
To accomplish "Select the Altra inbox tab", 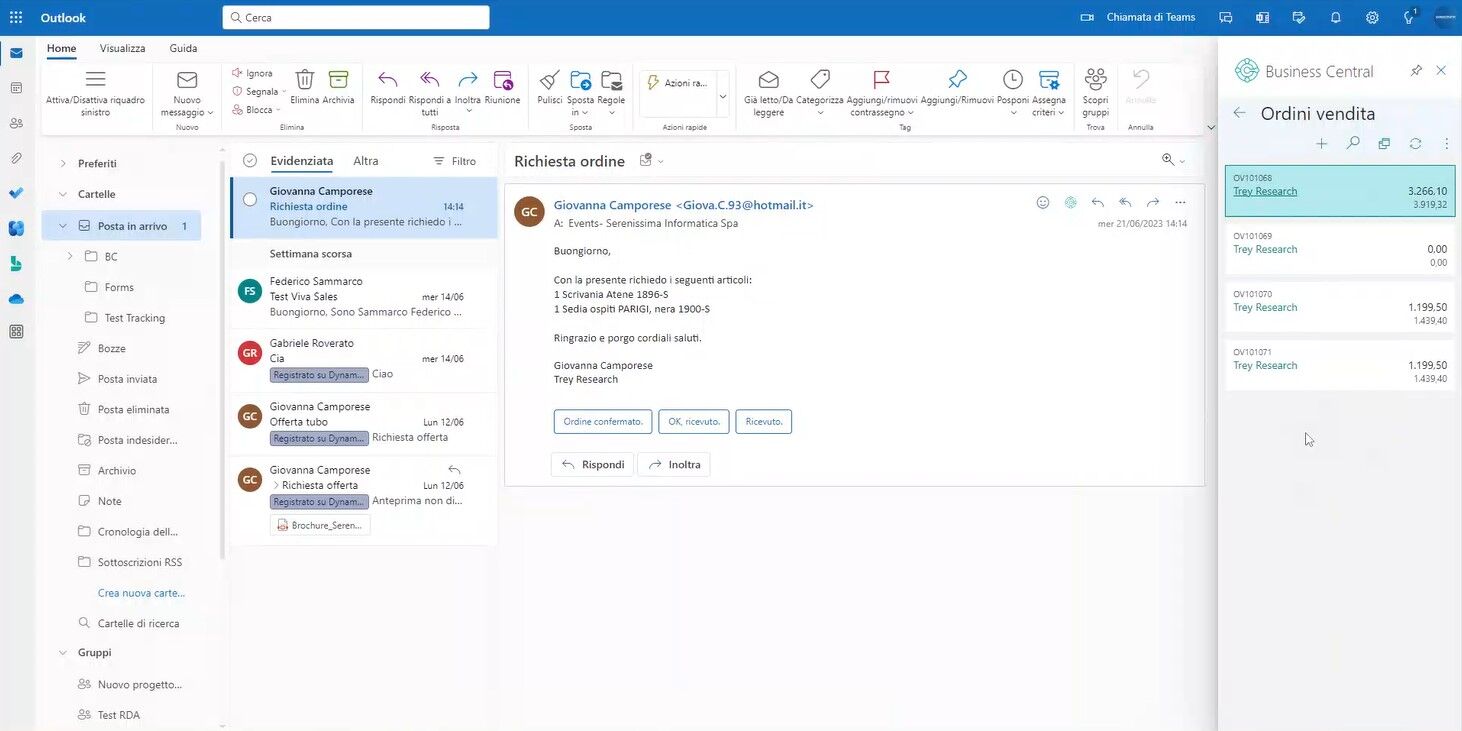I will coord(365,160).
